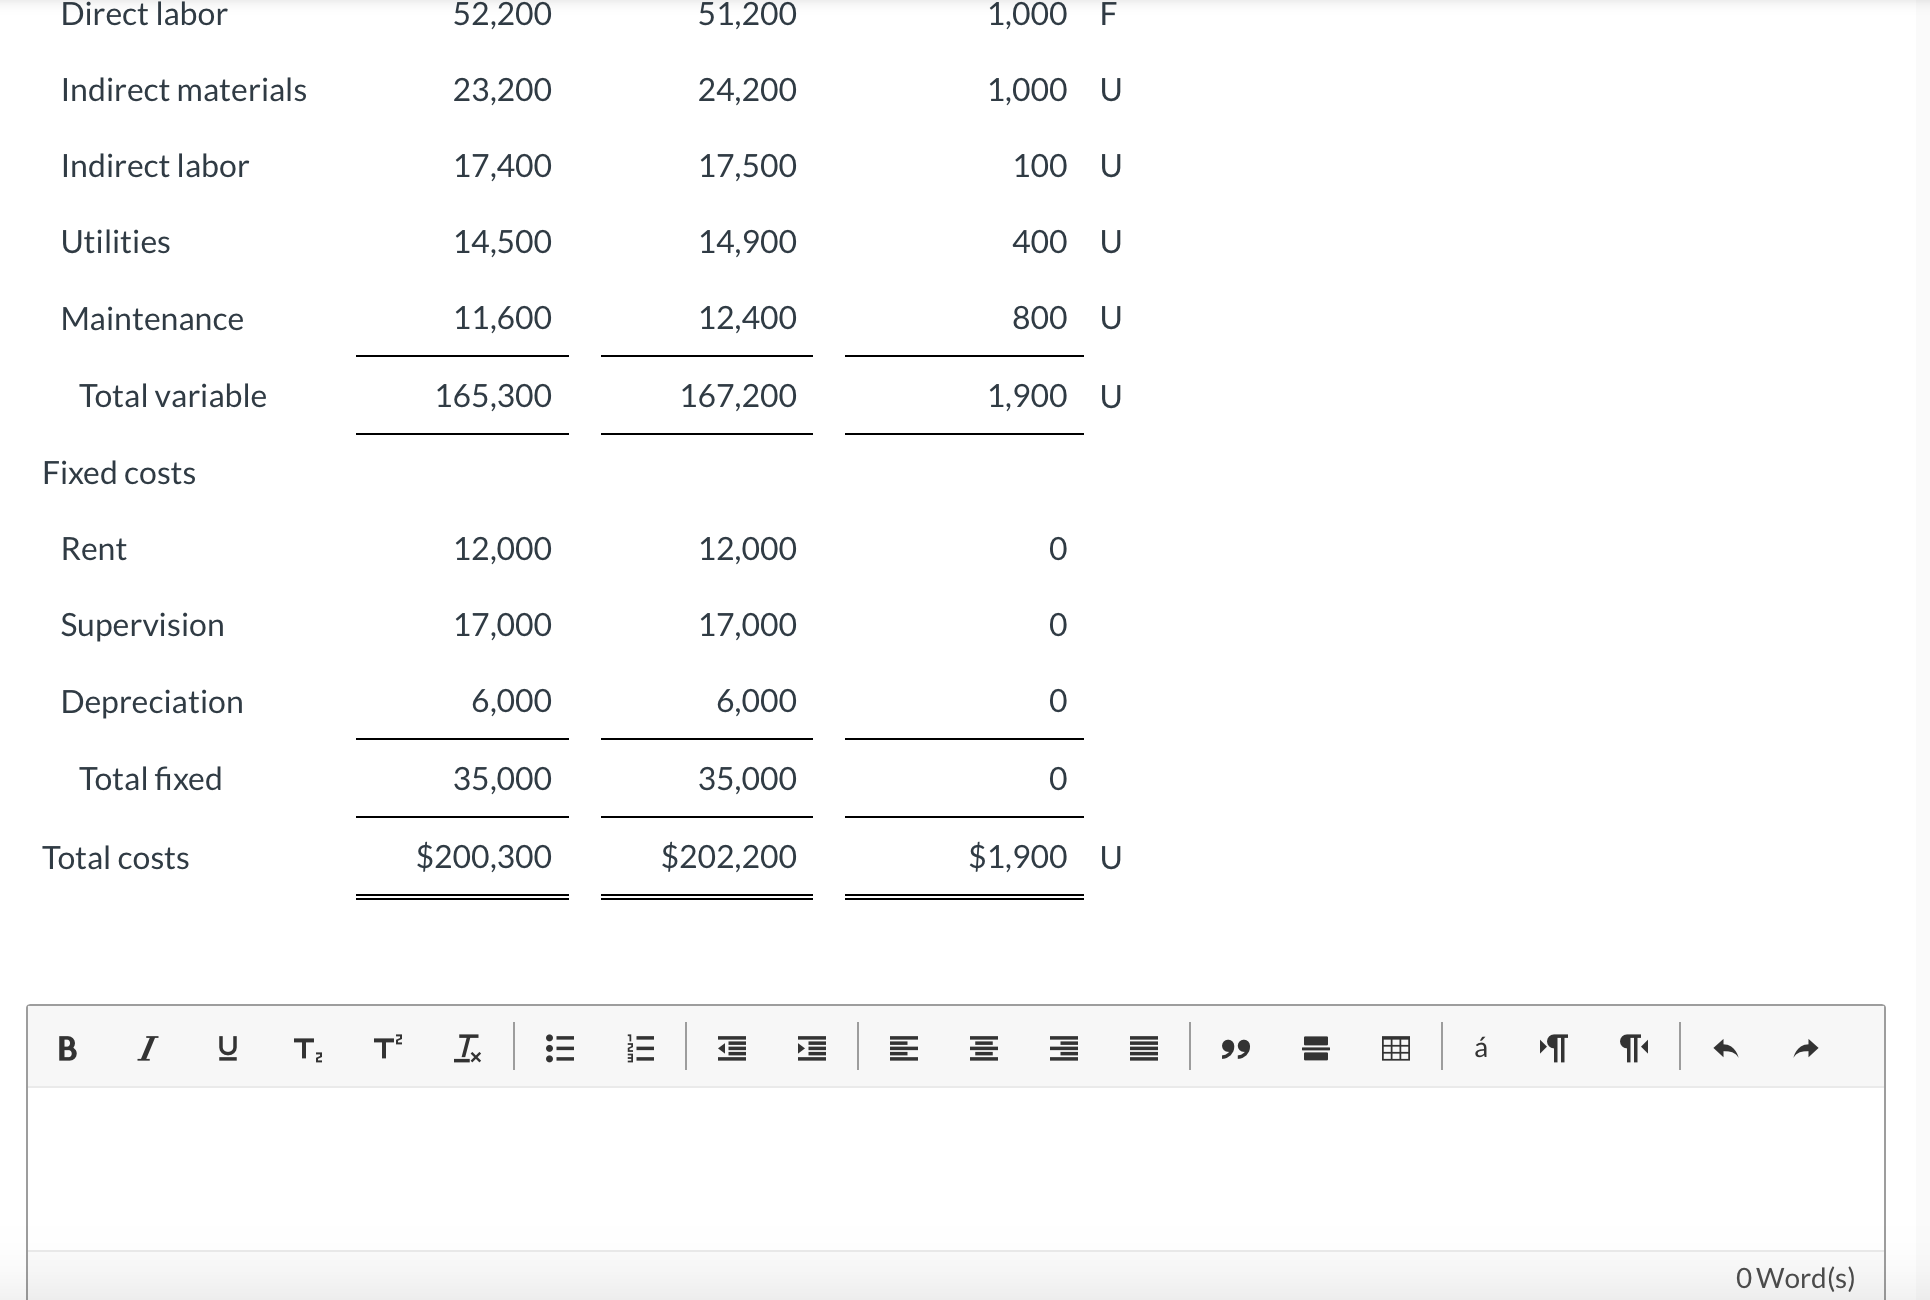
Task: Undo the last edit
Action: [x=1726, y=1048]
